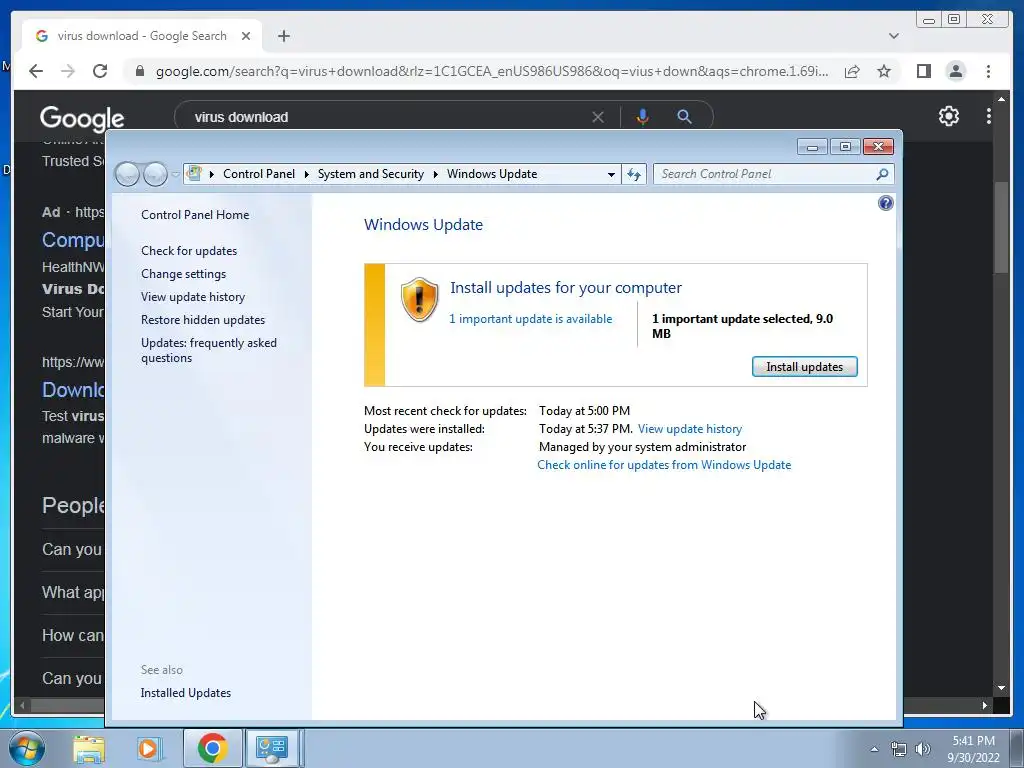This screenshot has width=1024, height=768.
Task: Click the Google search magnifier icon
Action: click(684, 117)
